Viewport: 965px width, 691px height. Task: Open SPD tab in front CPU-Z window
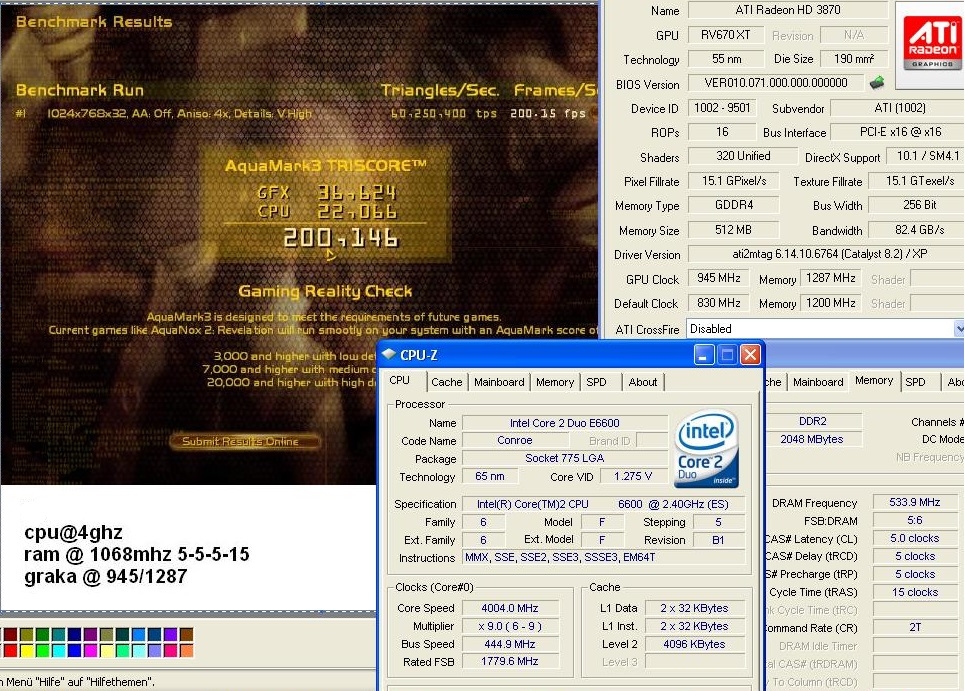[x=596, y=382]
